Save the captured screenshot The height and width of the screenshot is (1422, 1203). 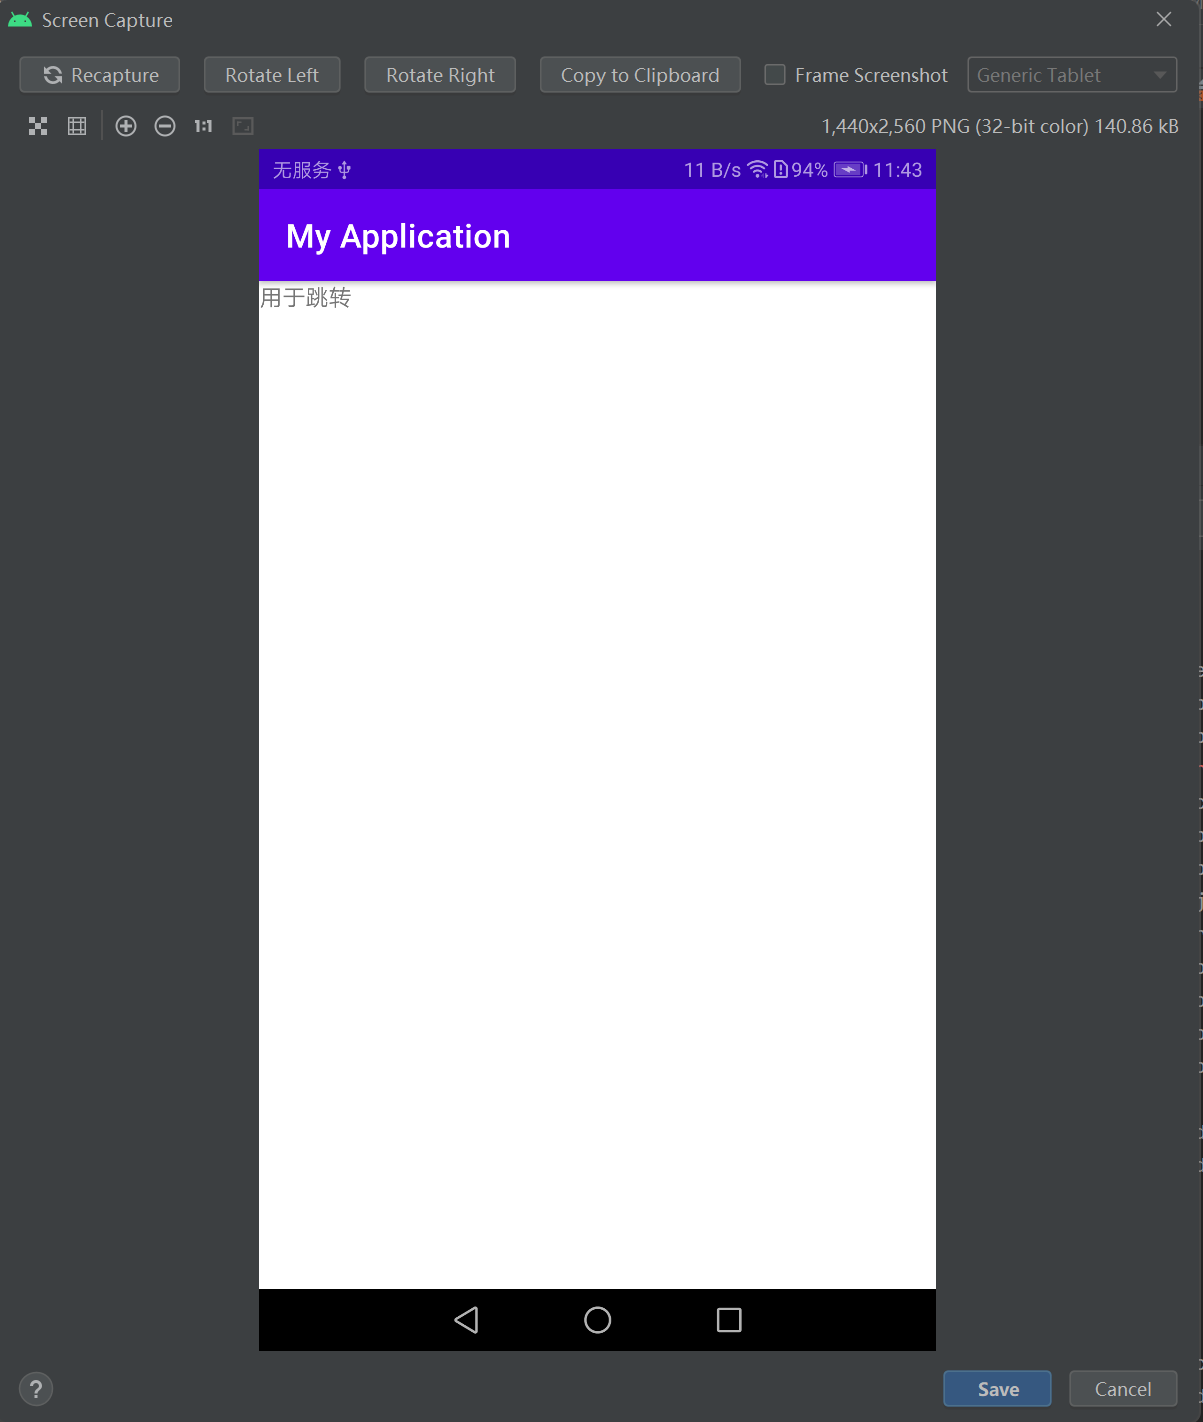click(x=998, y=1389)
